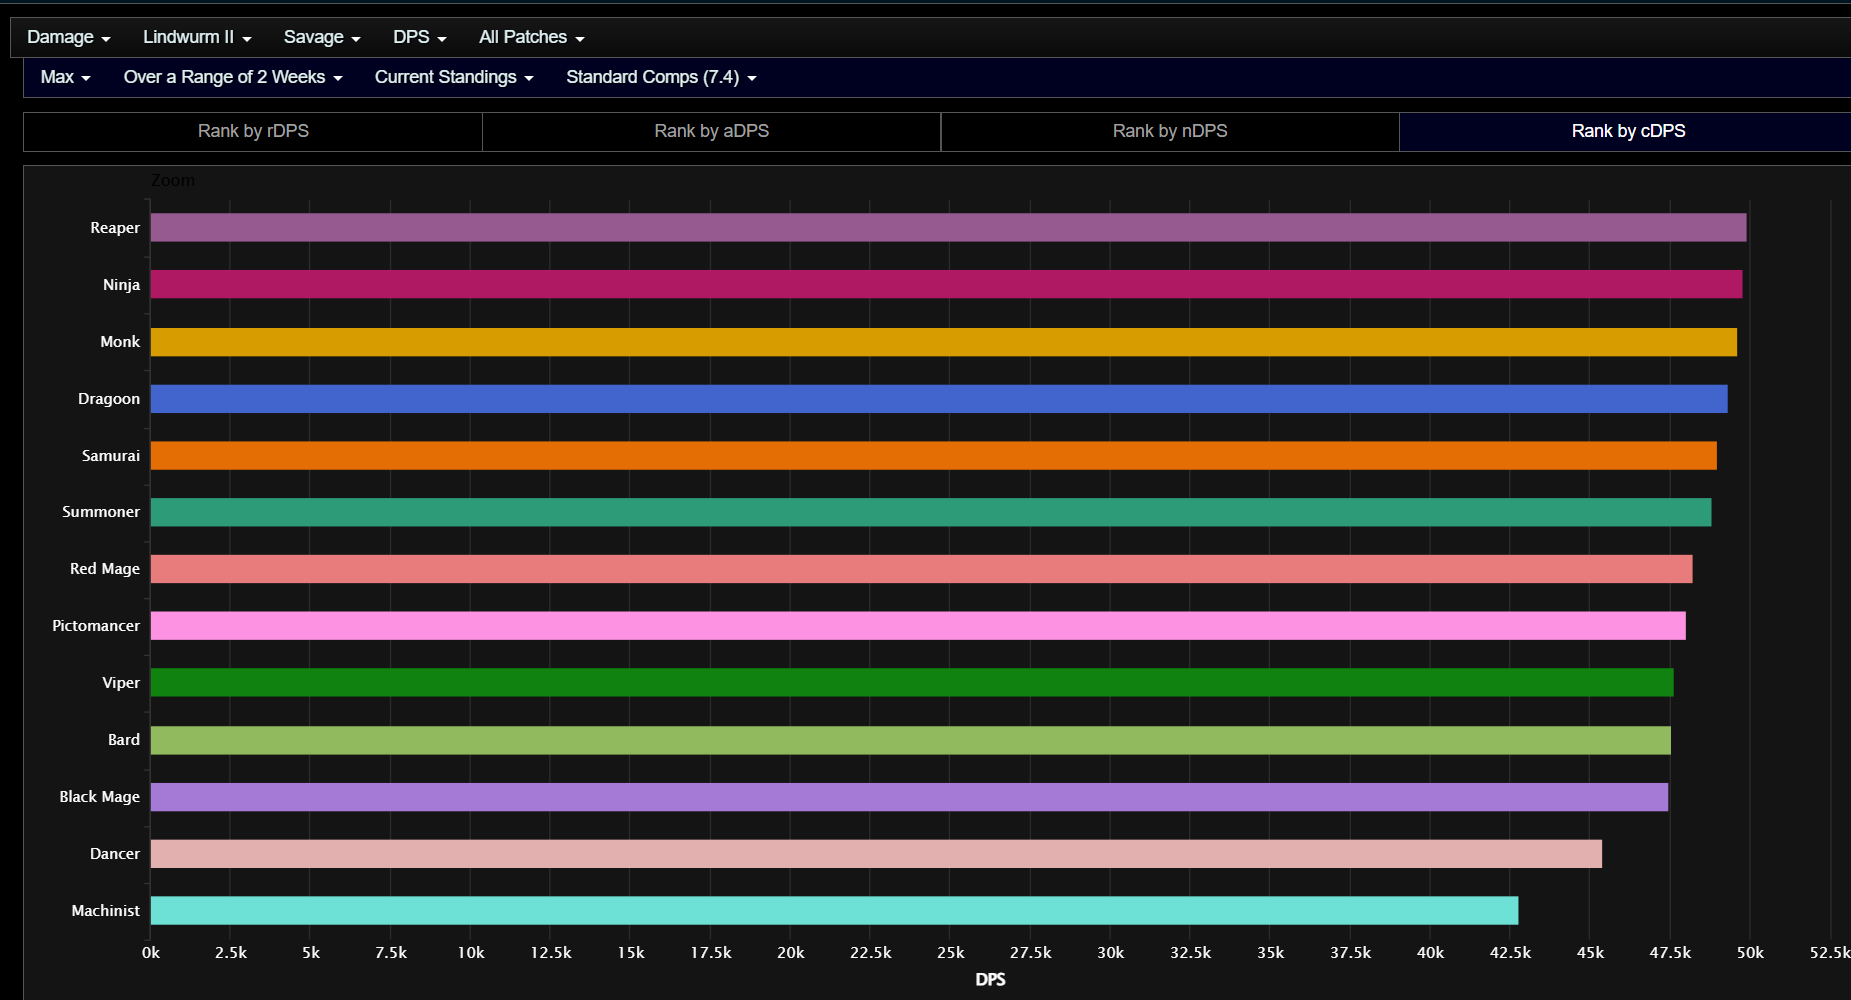This screenshot has width=1851, height=1000.
Task: Open the Savage difficulty dropdown
Action: pos(322,37)
